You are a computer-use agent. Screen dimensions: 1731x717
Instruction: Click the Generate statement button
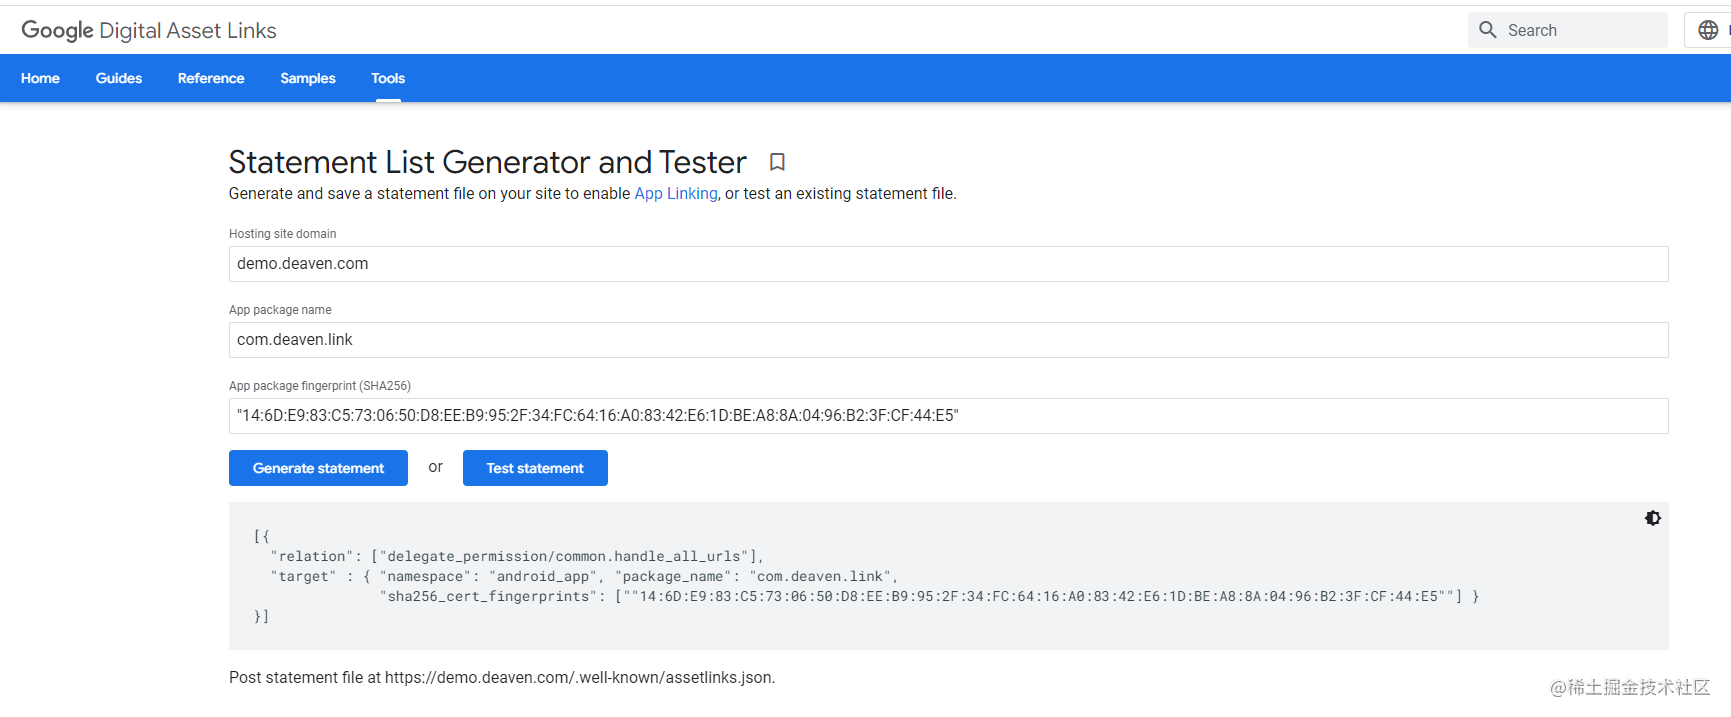click(318, 468)
